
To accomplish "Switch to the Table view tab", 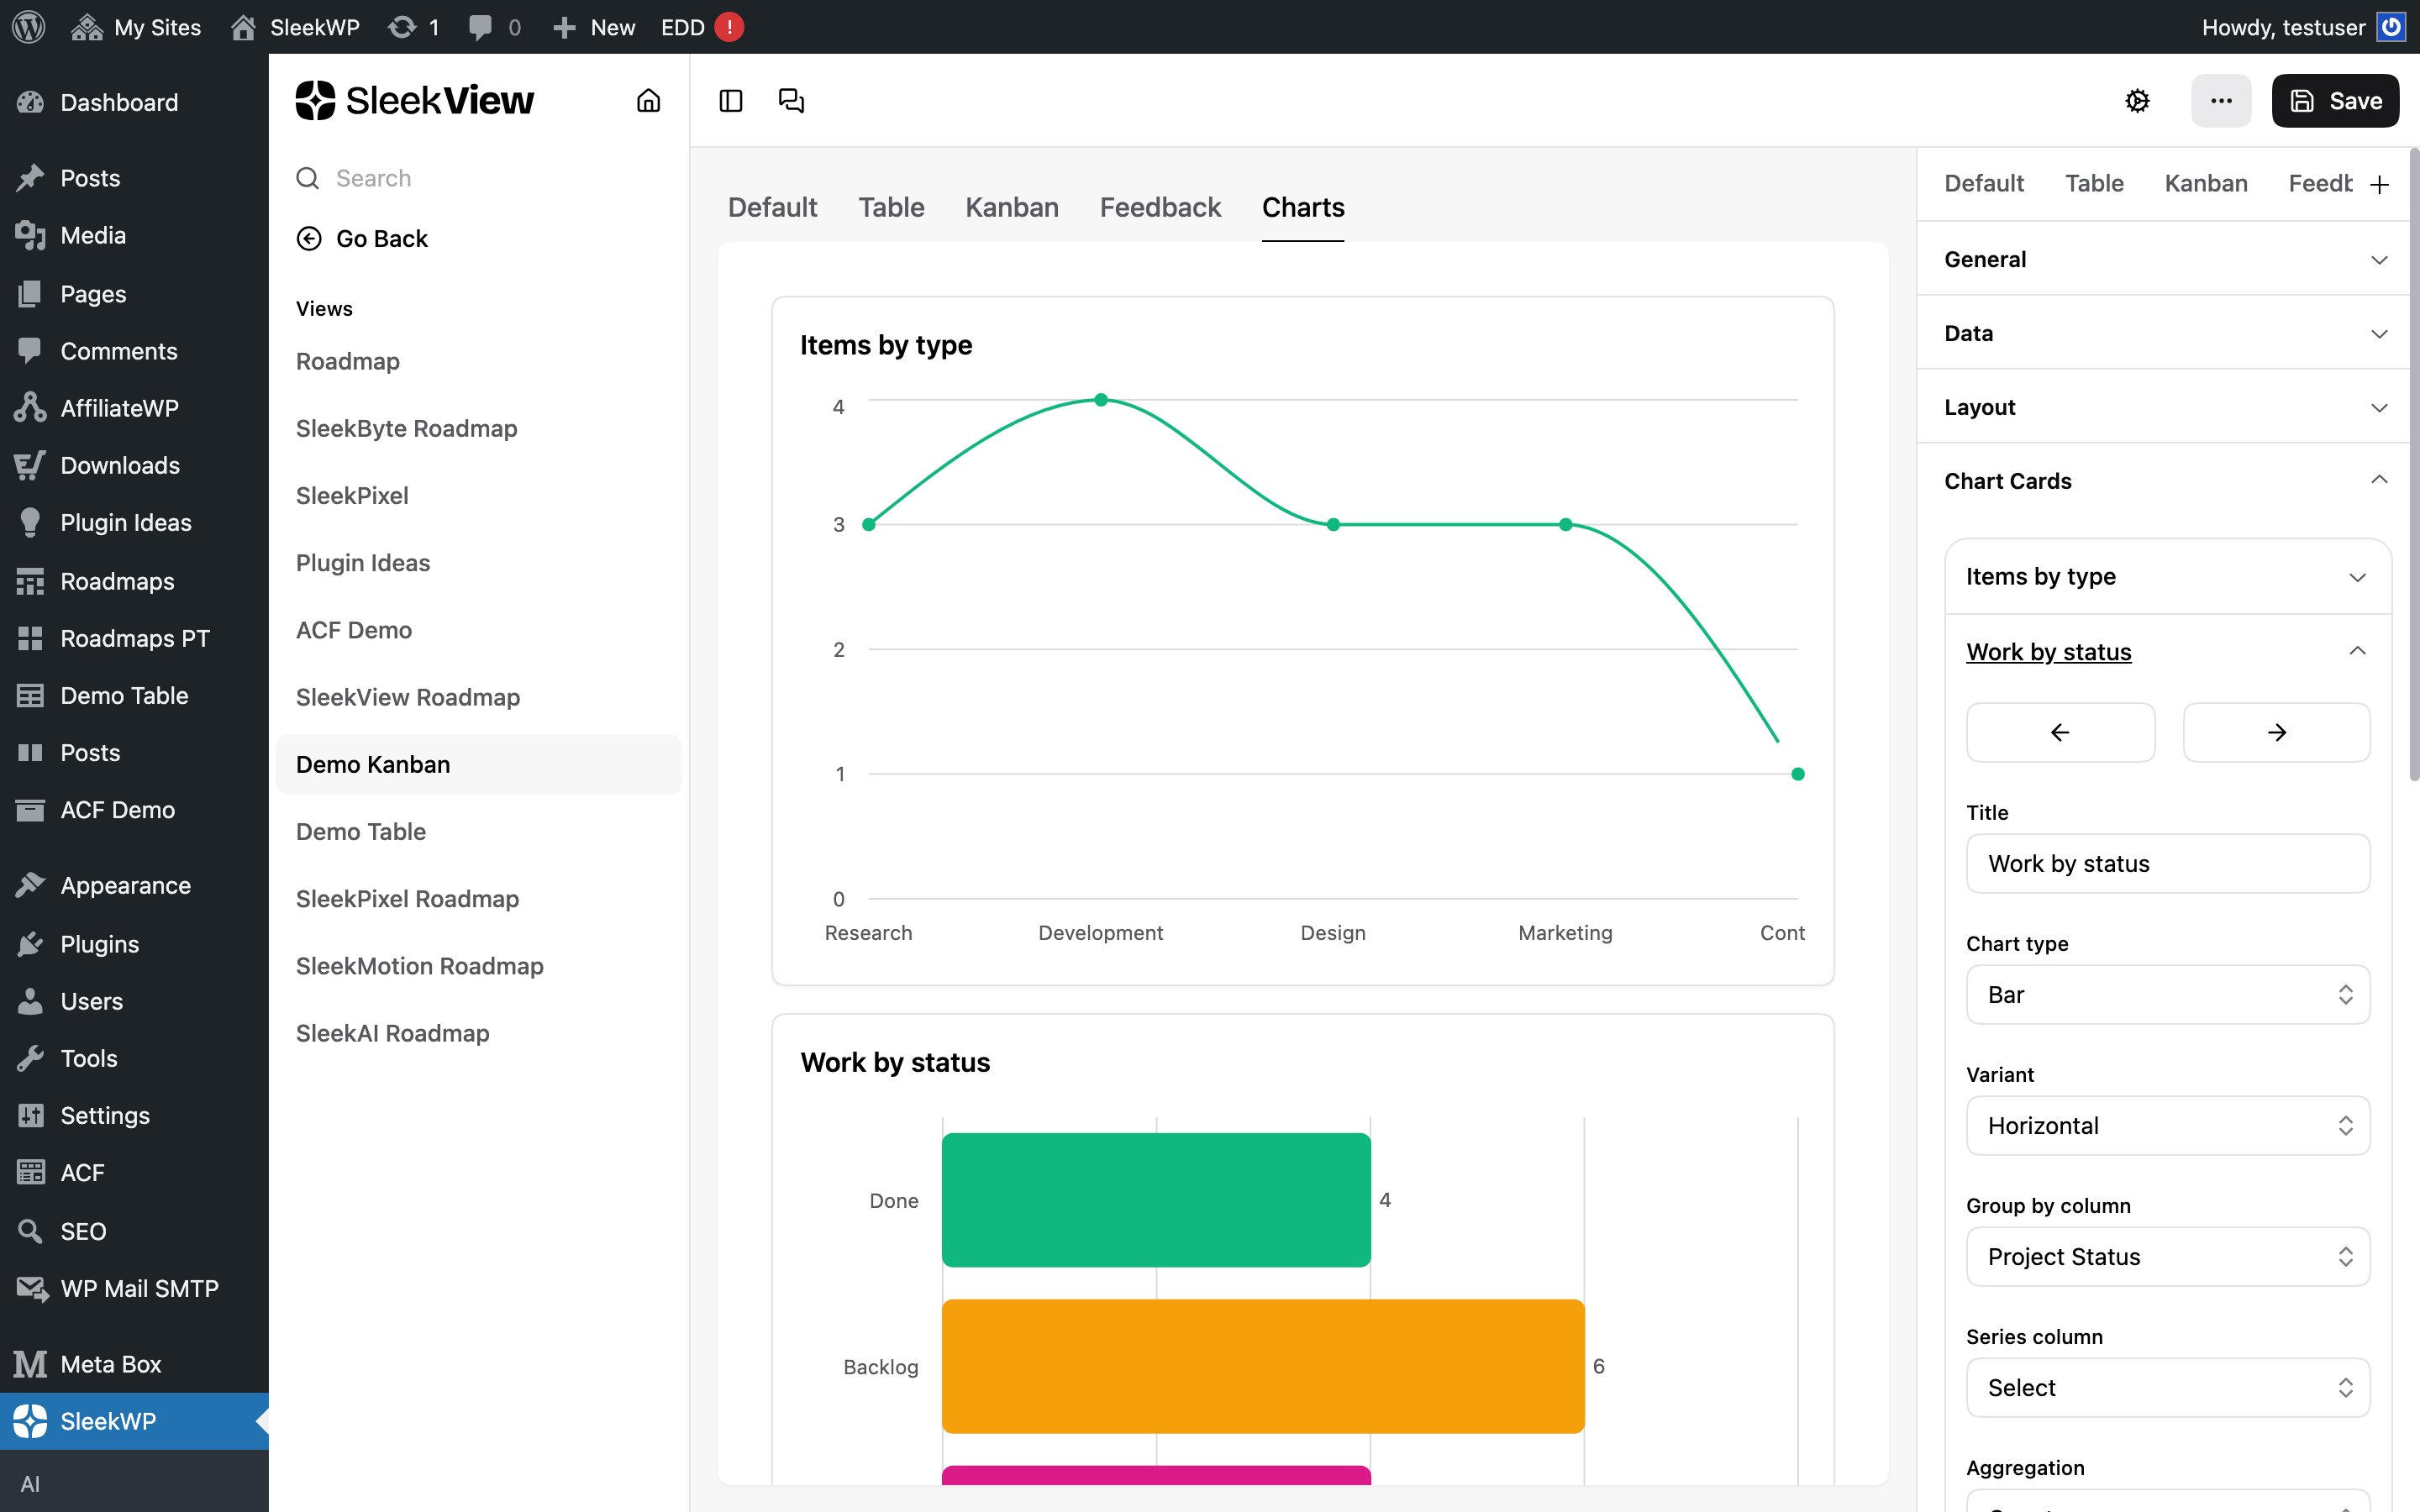I will coord(891,207).
